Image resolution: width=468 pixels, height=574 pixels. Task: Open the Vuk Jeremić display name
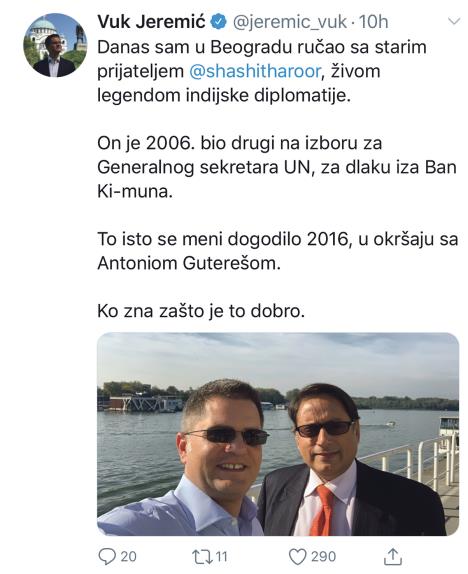pyautogui.click(x=151, y=22)
